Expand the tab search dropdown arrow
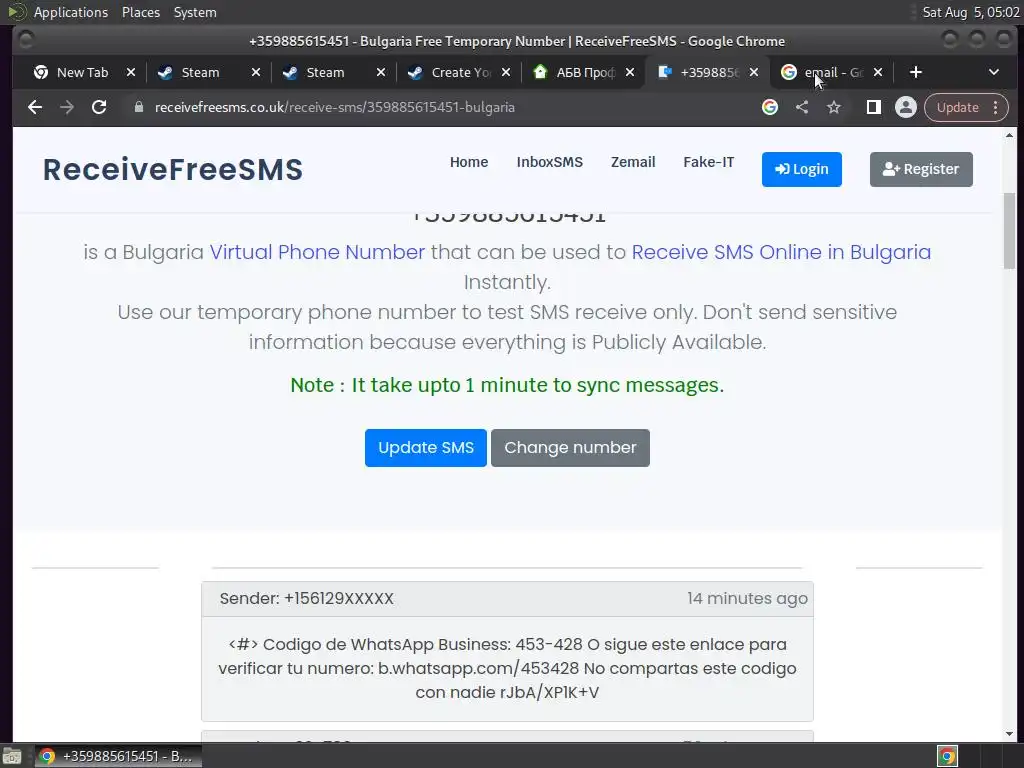This screenshot has width=1024, height=768. 994,72
